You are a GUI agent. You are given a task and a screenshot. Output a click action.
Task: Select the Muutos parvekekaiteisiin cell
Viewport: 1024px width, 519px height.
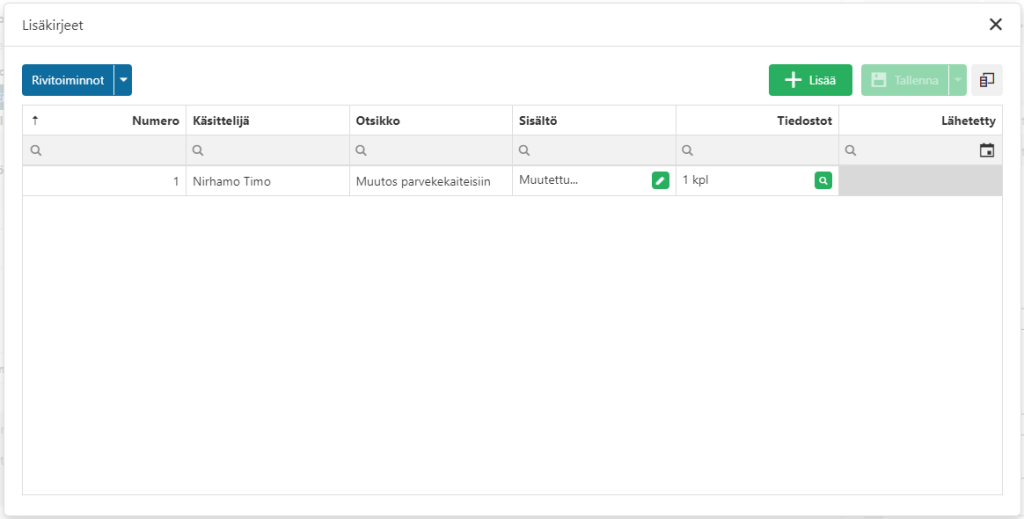[431, 181]
